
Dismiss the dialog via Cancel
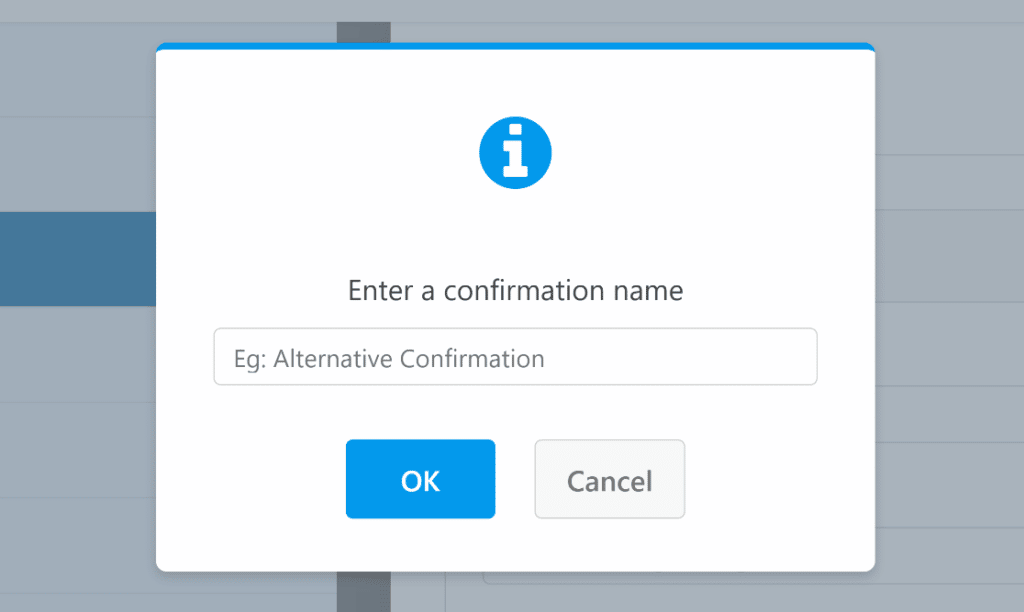(609, 479)
